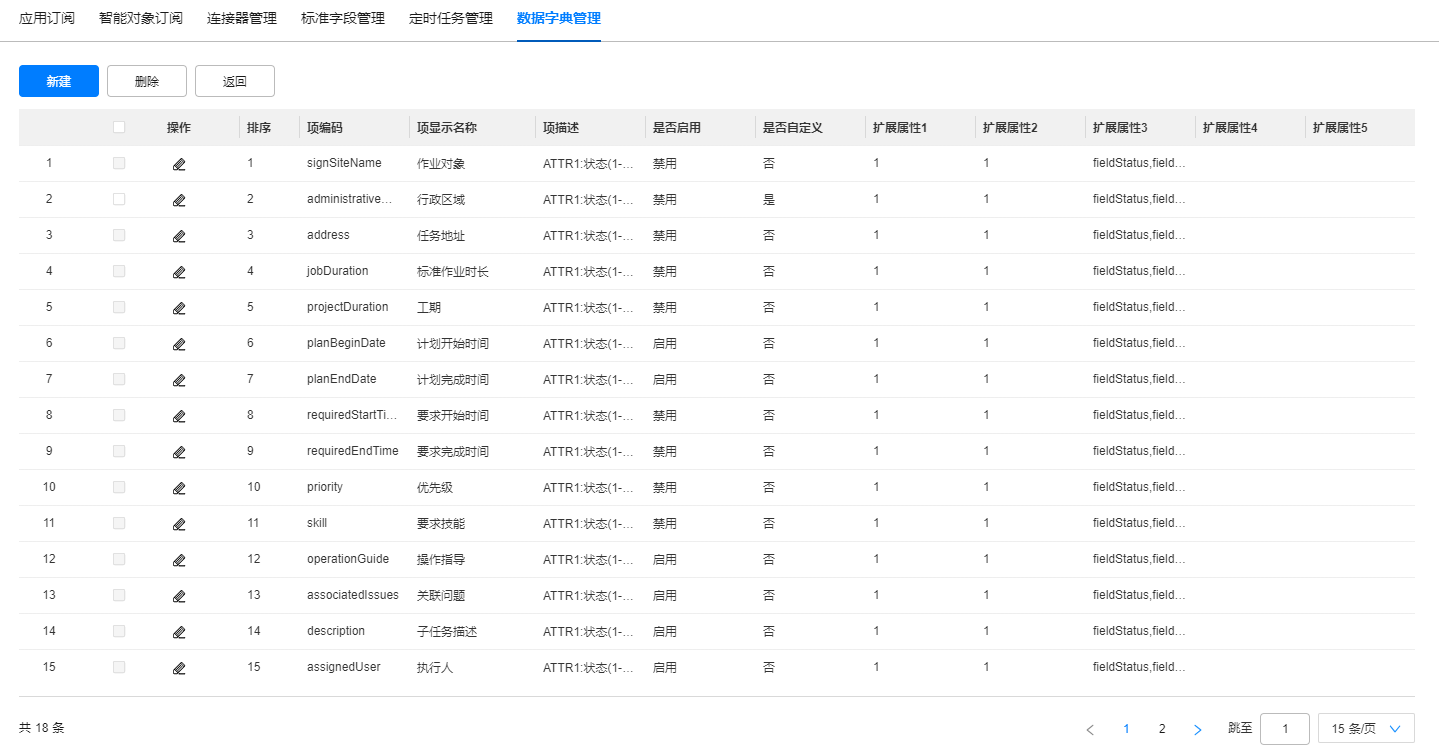
Task: Toggle the select-all header checkbox
Action: [119, 127]
